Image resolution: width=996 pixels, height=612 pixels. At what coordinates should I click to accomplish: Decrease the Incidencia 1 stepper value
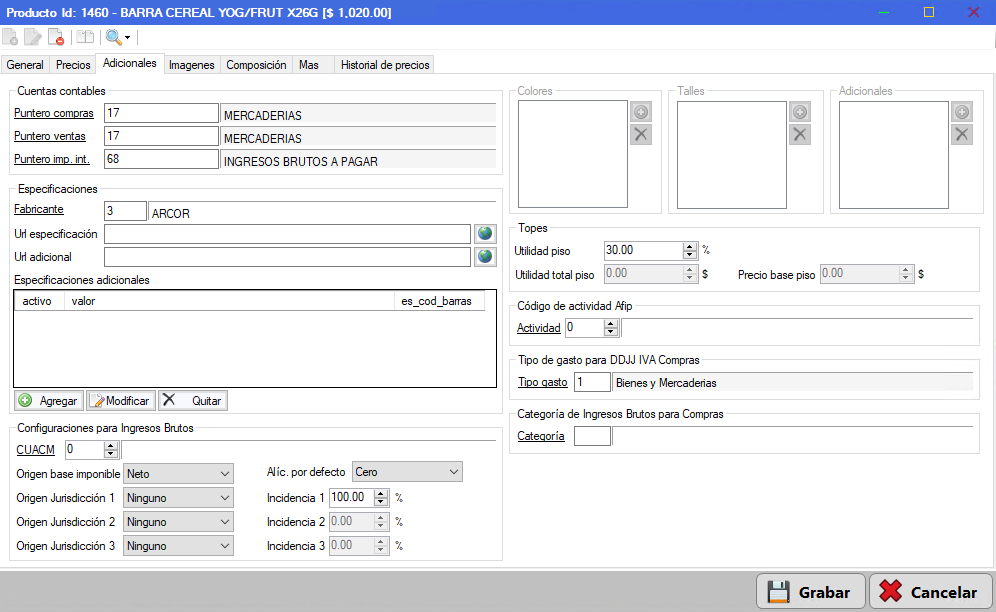click(380, 501)
